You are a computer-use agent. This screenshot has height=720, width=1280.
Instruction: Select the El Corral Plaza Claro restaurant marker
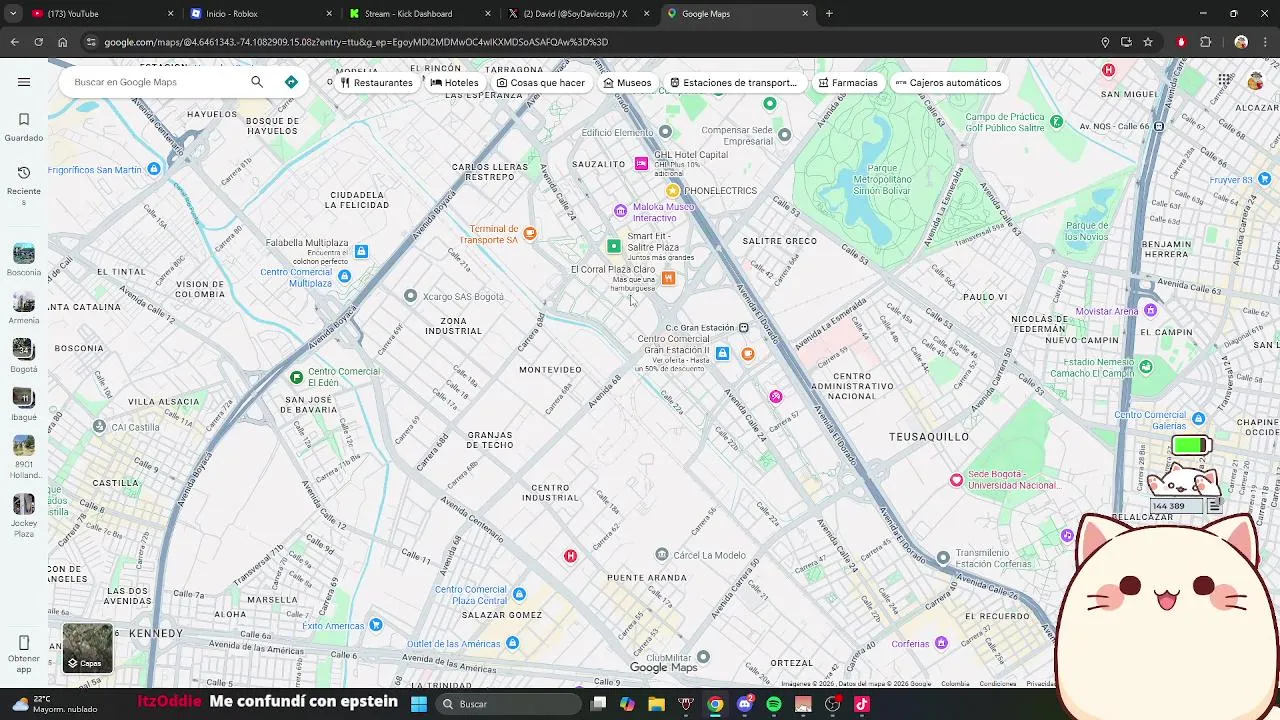tap(669, 278)
